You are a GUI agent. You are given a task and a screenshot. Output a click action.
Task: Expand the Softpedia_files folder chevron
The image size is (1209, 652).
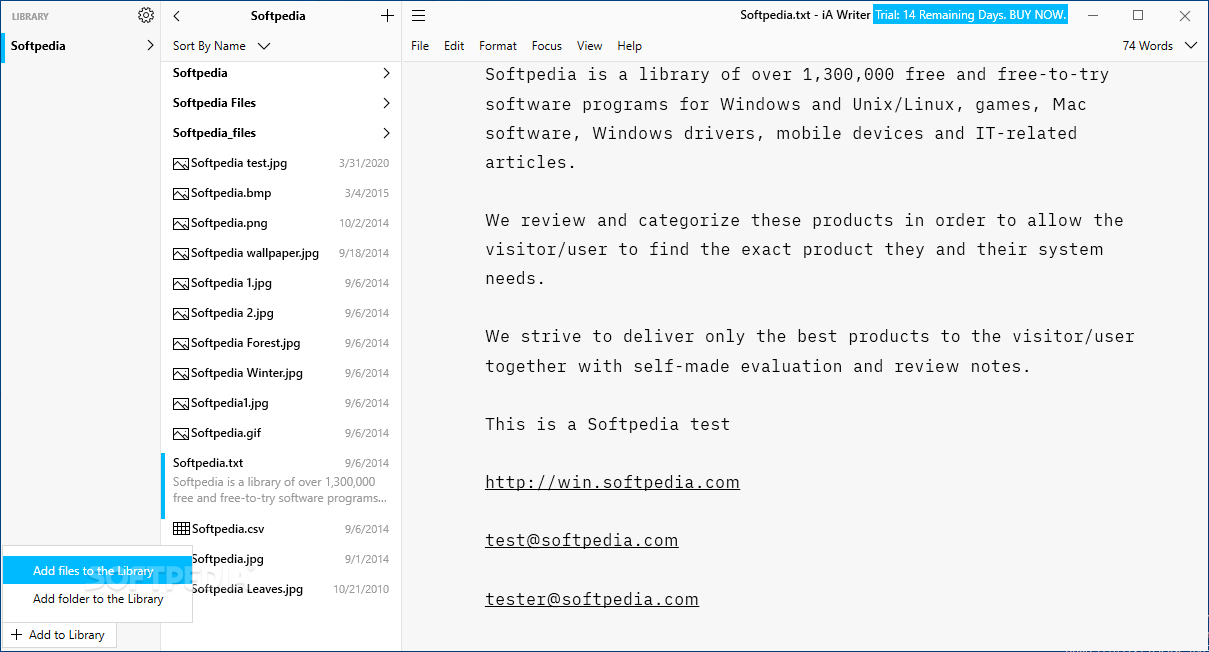pos(386,133)
